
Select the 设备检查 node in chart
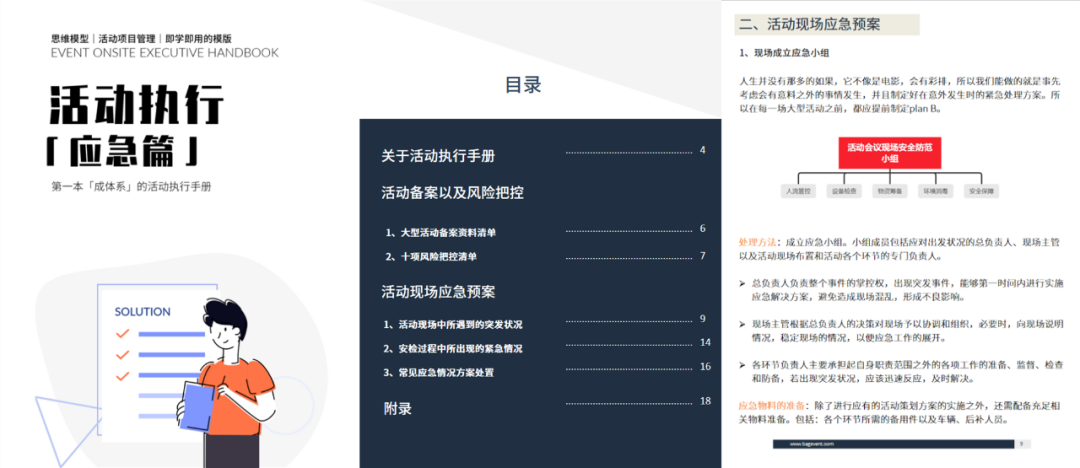point(844,191)
